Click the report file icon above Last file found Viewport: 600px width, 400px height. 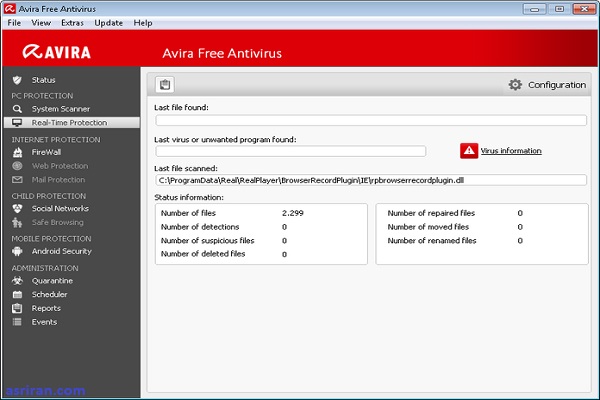[166, 85]
